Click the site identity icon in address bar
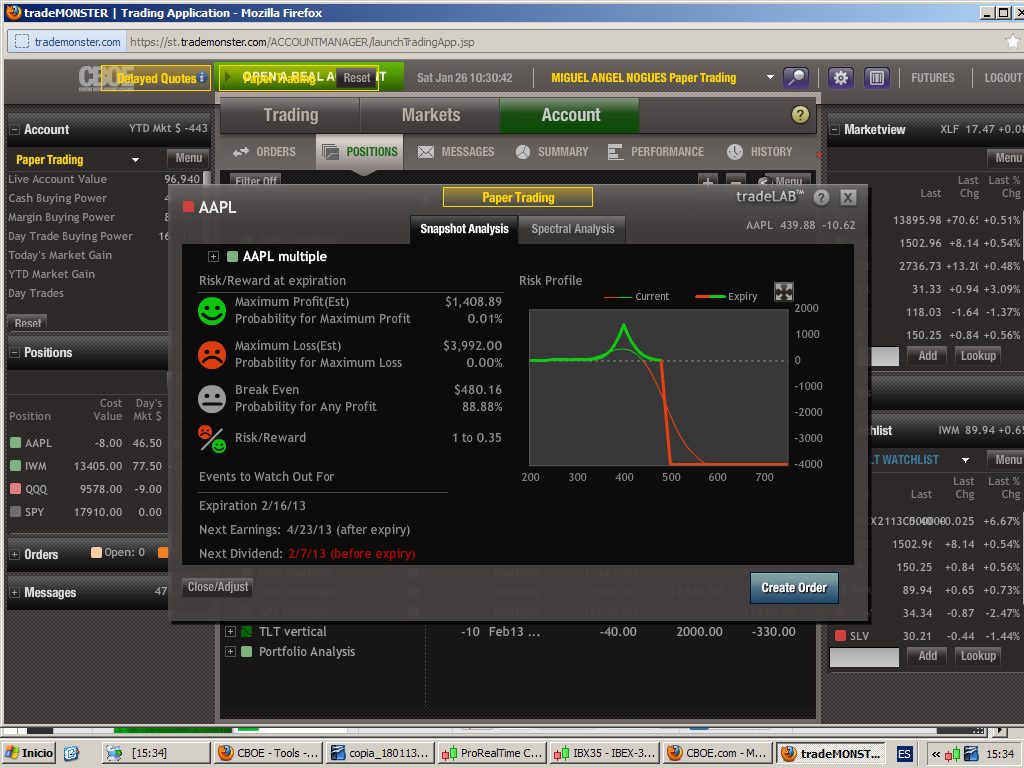 pyautogui.click(x=22, y=42)
